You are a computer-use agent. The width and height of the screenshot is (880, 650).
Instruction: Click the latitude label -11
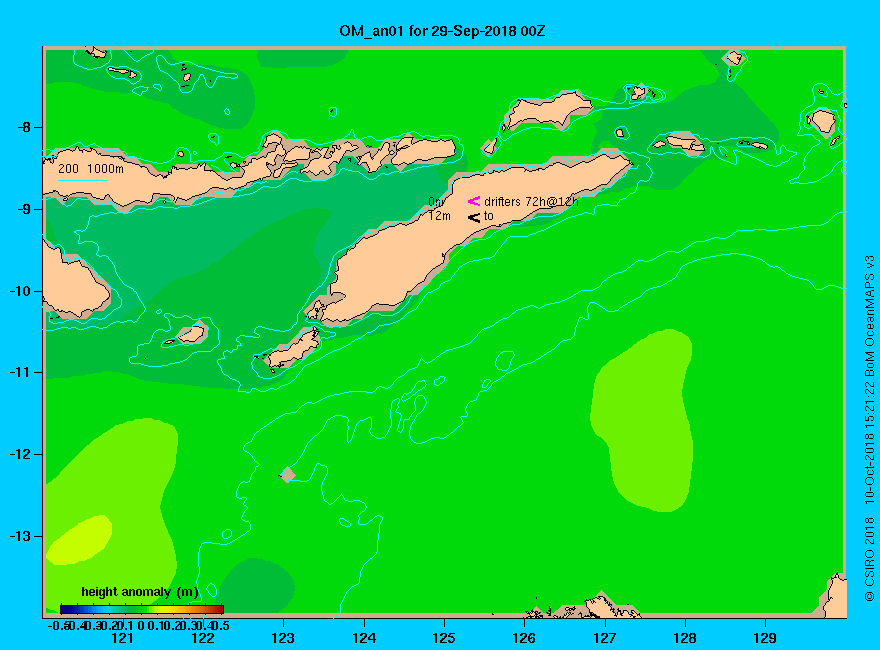[20, 372]
